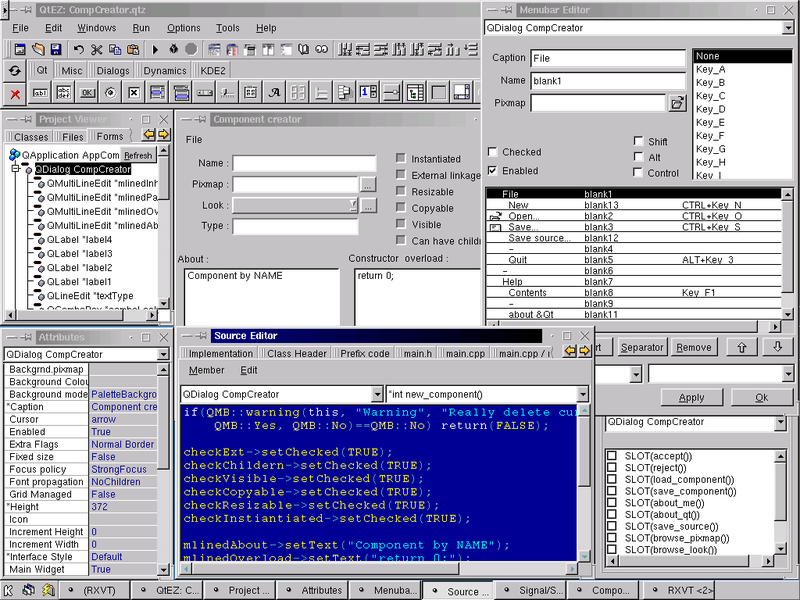Open the int new_component() function dropdown
800x600 pixels.
tap(582, 394)
